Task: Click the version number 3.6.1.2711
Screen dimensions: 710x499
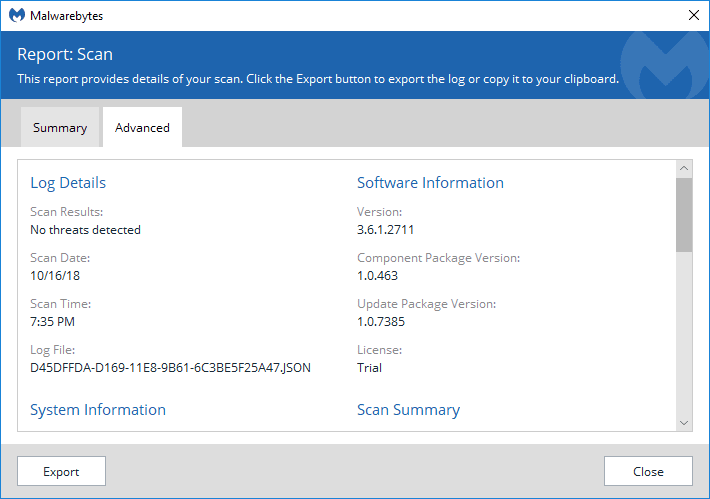Action: [x=385, y=230]
